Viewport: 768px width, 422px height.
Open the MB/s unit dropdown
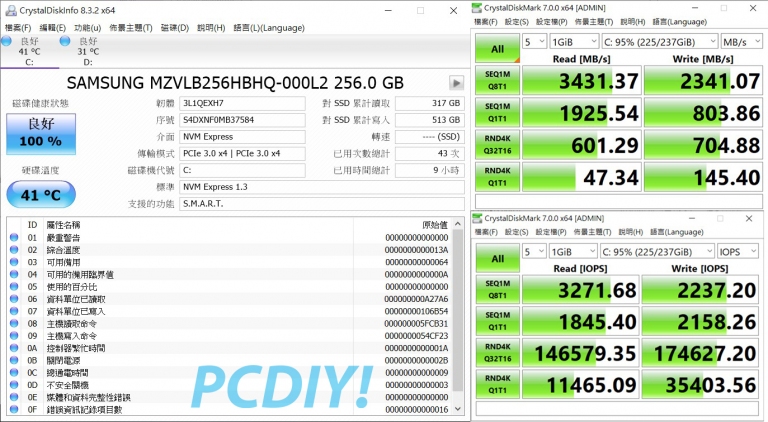(741, 42)
